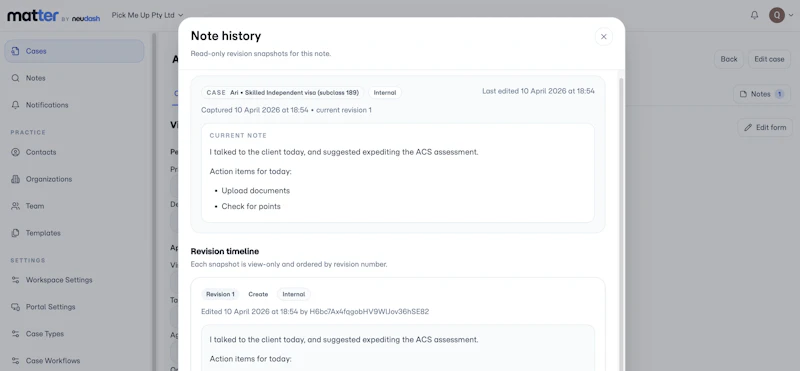Click the Notifications bell icon in sidebar

[x=15, y=105]
